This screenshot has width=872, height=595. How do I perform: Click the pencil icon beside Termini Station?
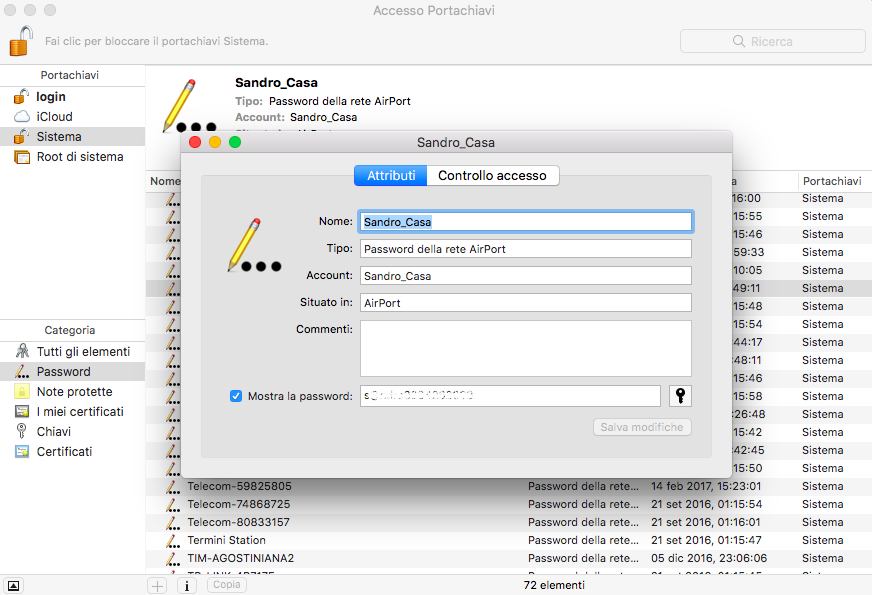[172, 541]
